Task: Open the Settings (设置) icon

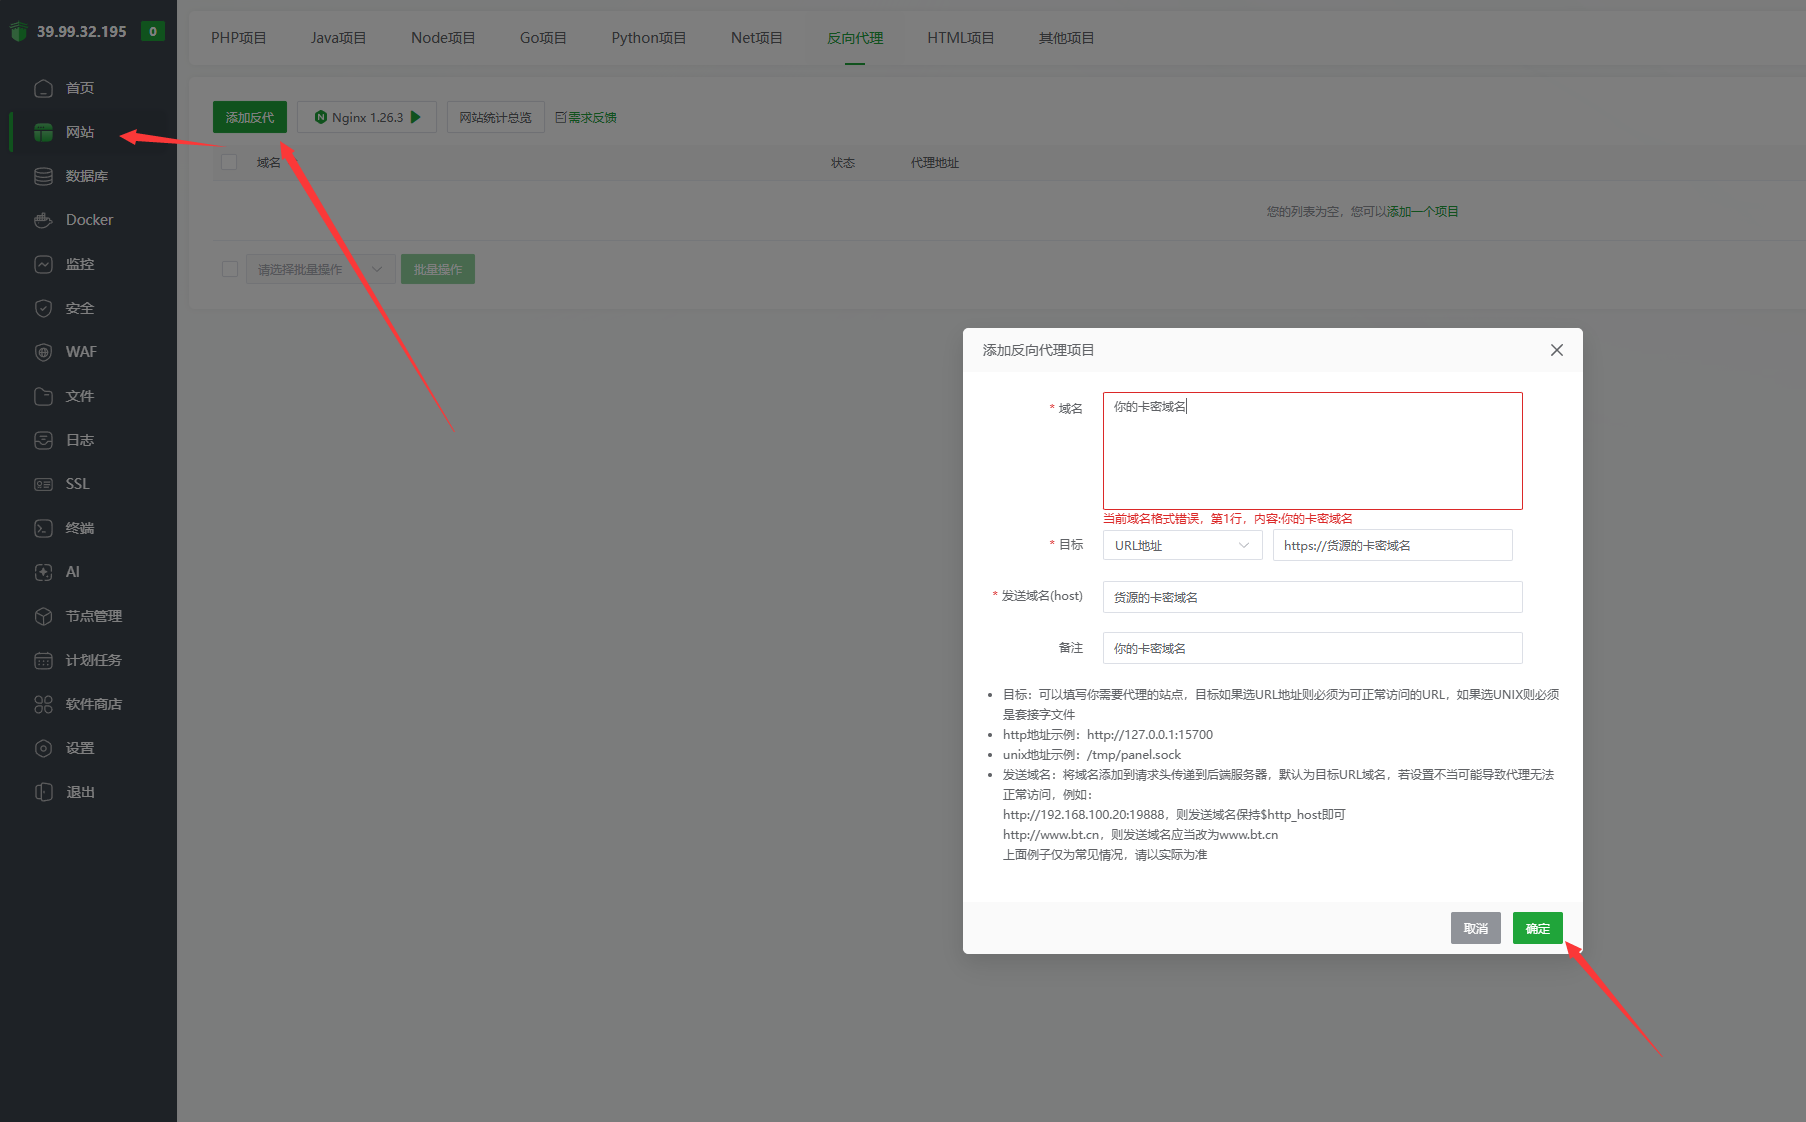Action: (x=43, y=748)
